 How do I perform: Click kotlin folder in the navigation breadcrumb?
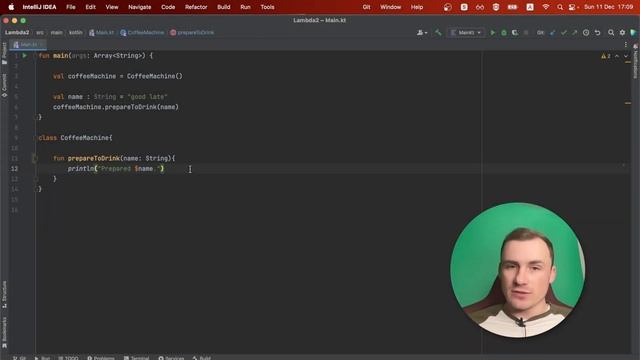(x=76, y=33)
